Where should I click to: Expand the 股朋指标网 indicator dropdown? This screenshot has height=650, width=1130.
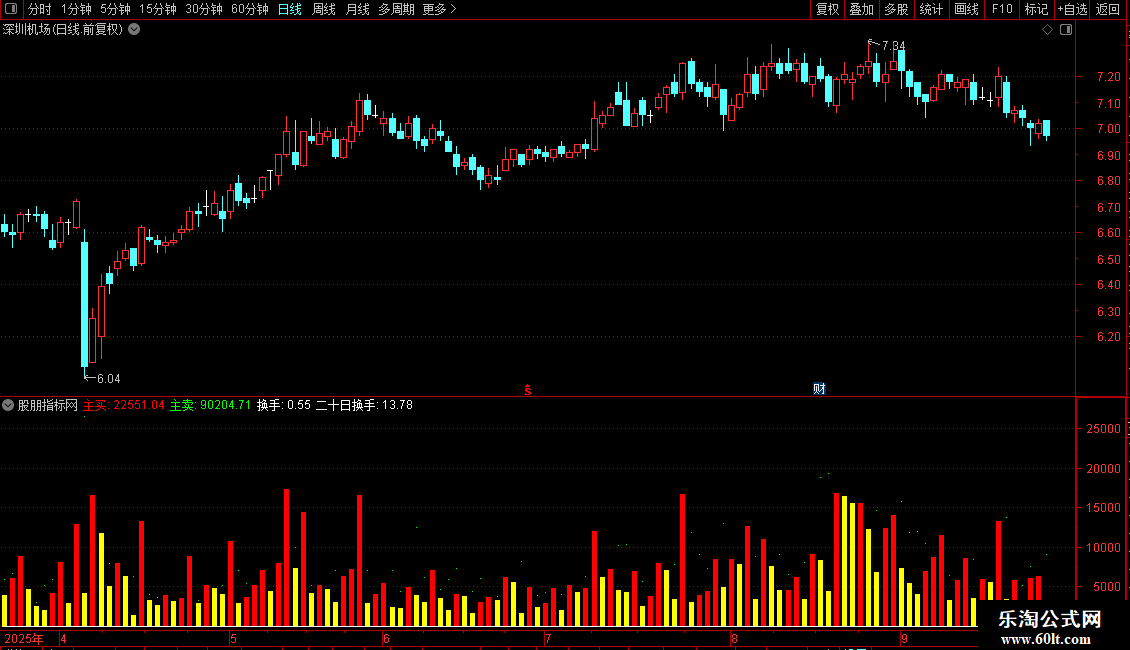pyautogui.click(x=8, y=405)
